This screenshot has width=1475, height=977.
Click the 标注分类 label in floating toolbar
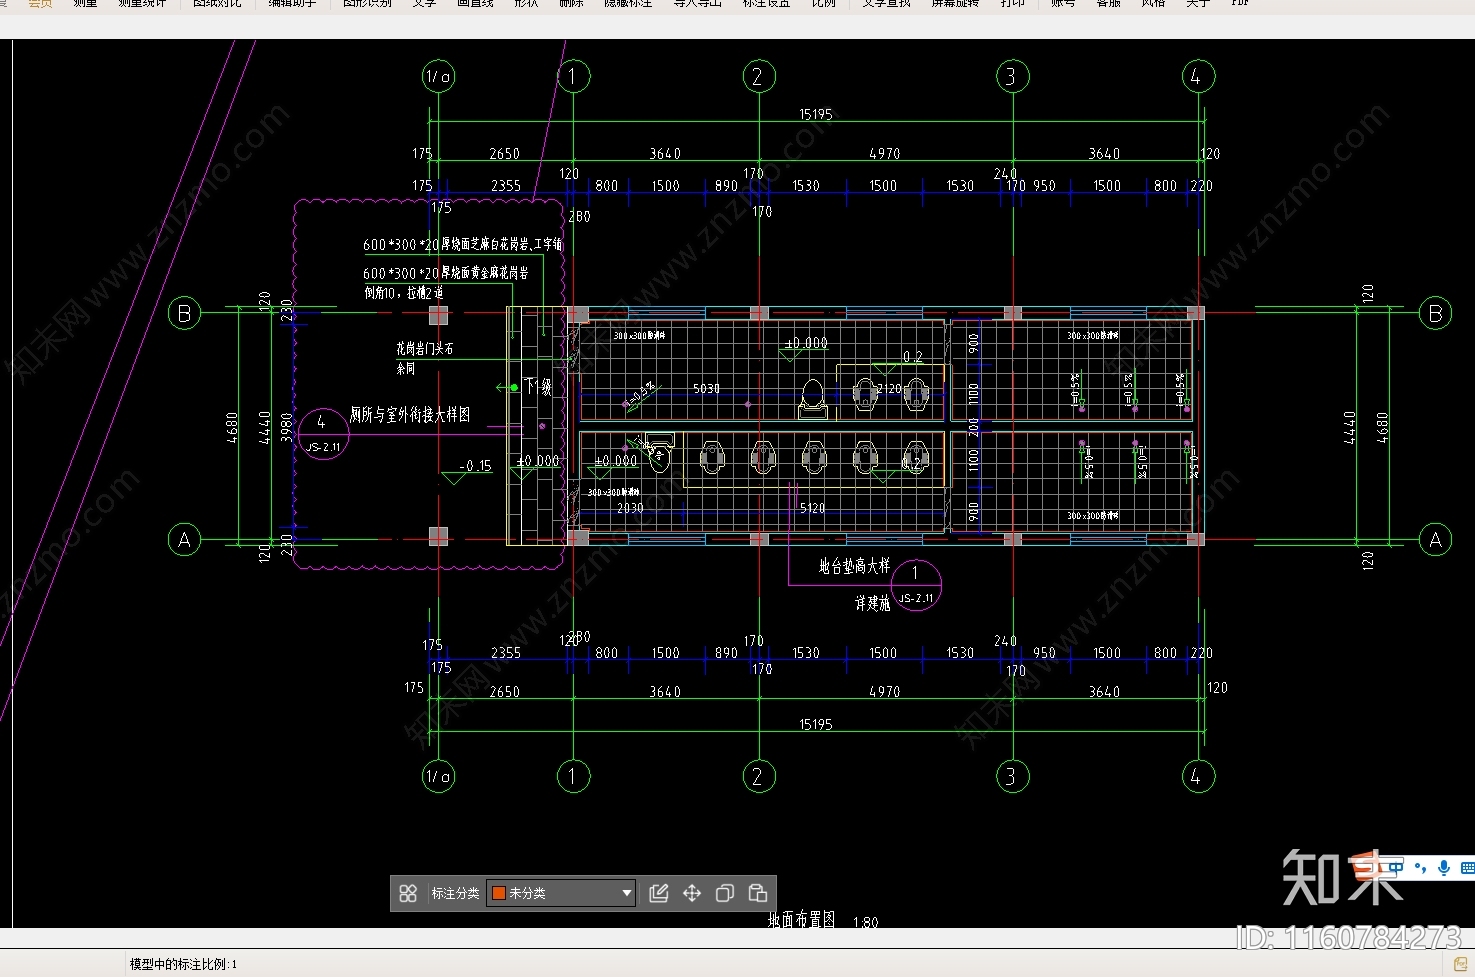[x=455, y=893]
